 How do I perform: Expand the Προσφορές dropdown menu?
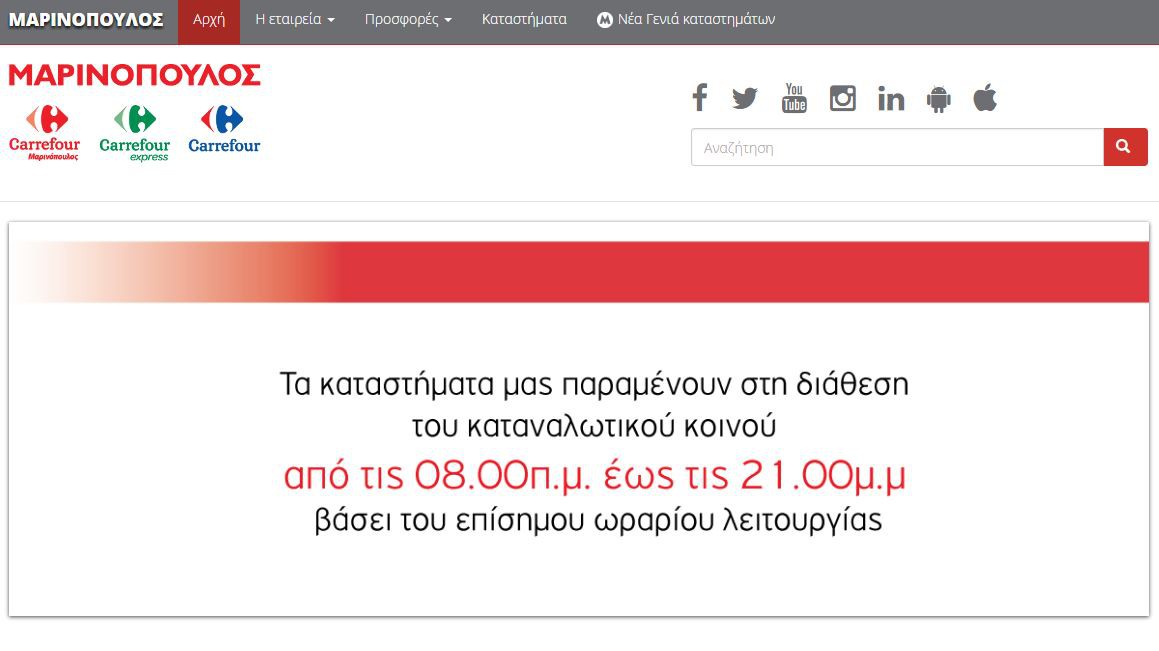[408, 20]
